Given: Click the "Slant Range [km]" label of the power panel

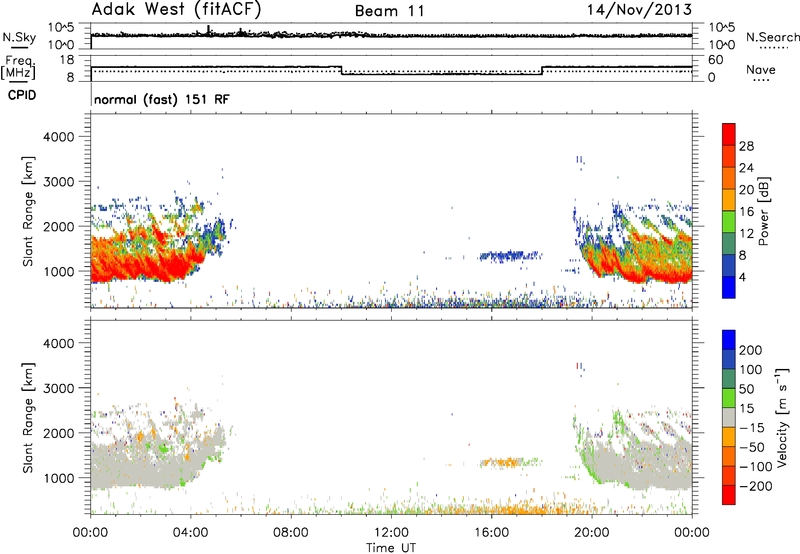Looking at the screenshot, I should coord(28,211).
